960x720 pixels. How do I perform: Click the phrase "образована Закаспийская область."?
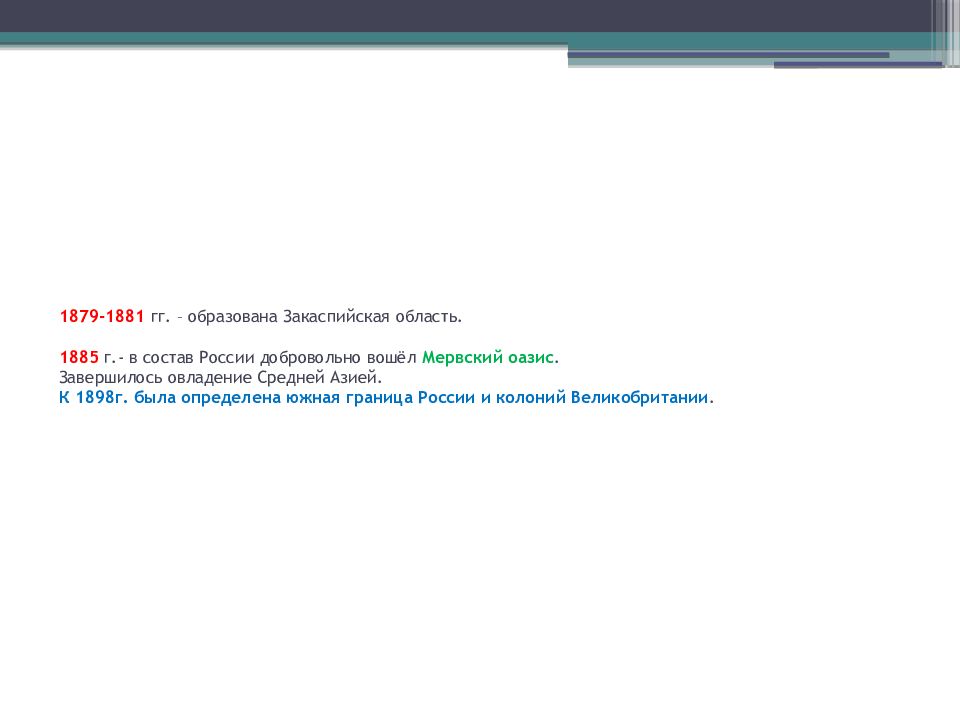[324, 317]
